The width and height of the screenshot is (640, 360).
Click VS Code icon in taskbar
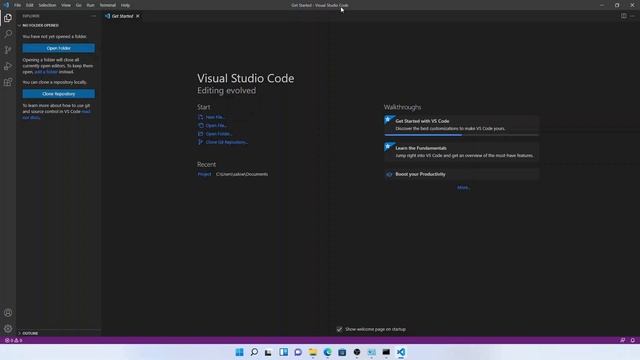[401, 352]
